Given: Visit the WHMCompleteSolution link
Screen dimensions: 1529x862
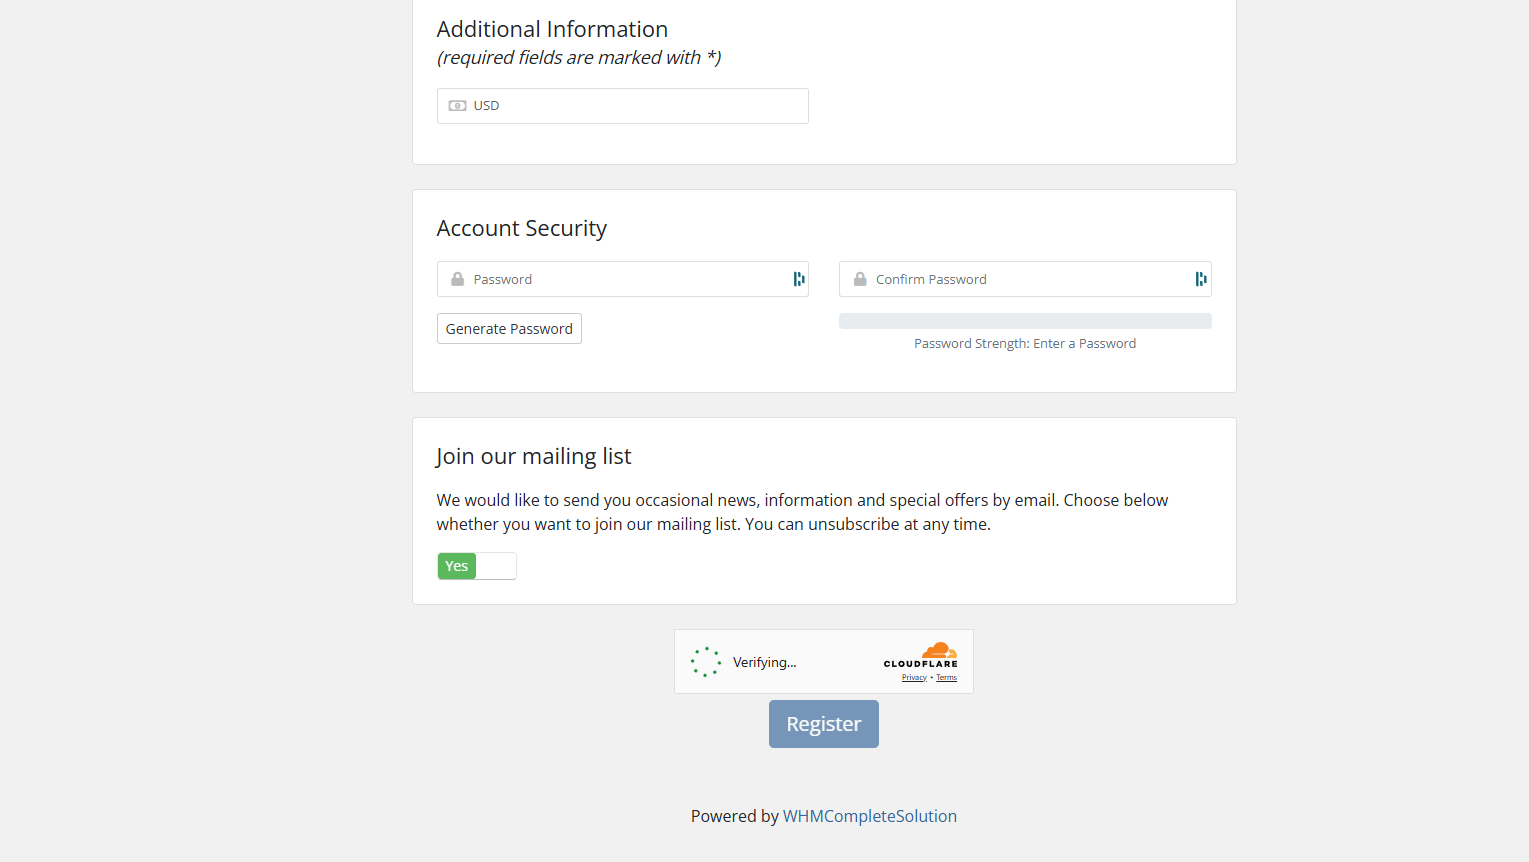Looking at the screenshot, I should [x=869, y=816].
